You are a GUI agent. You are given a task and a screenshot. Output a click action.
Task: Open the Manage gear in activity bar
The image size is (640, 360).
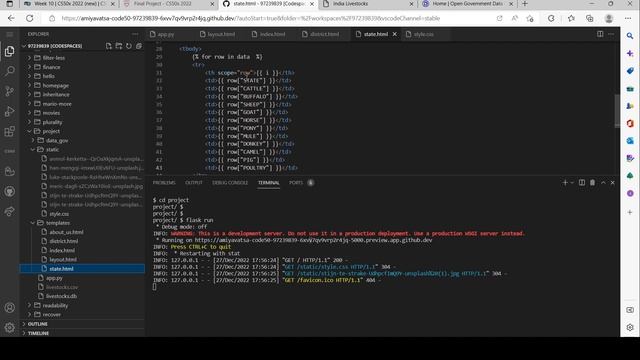(9, 327)
